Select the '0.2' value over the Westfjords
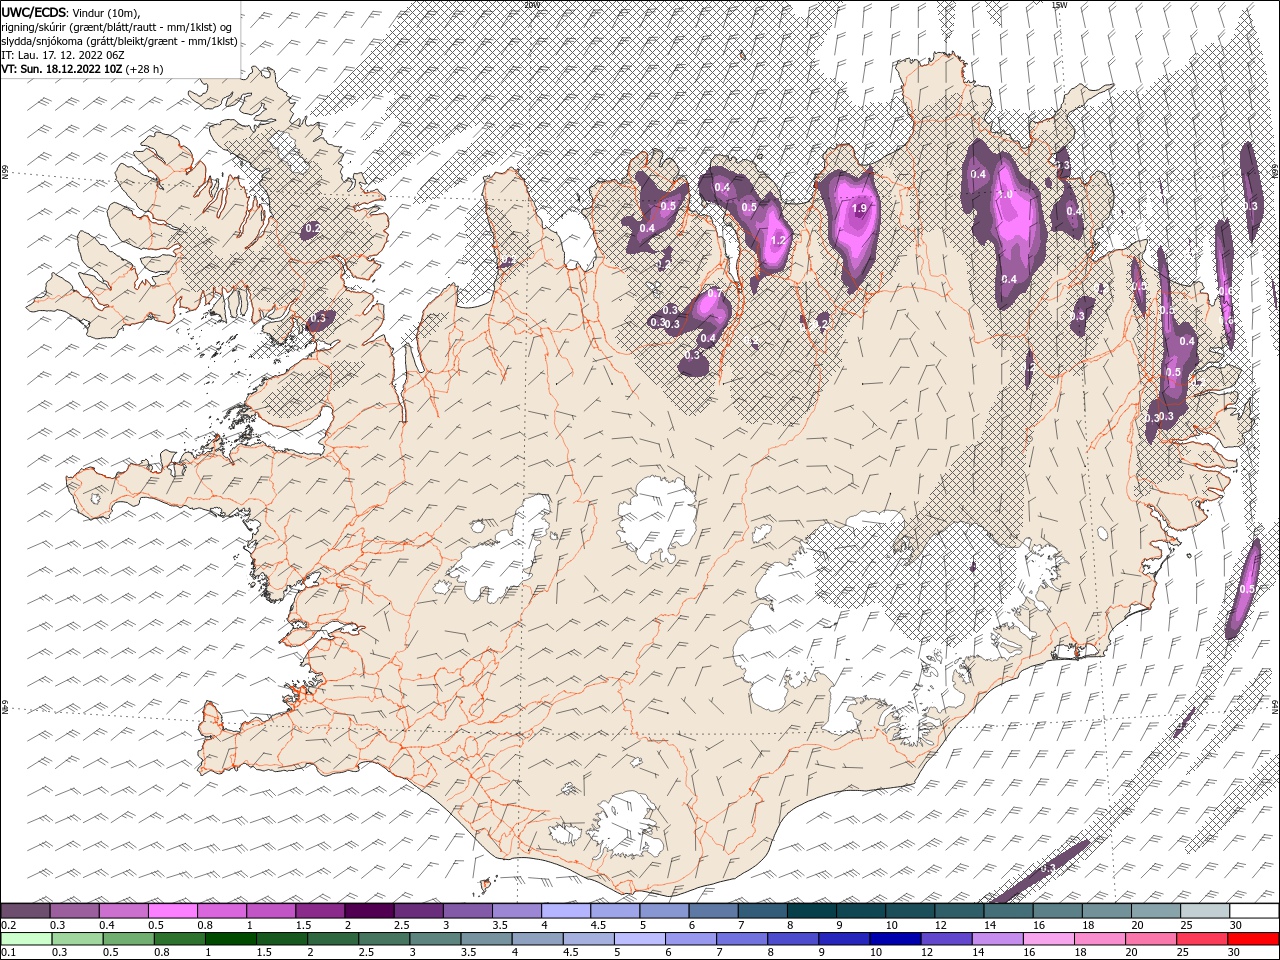The height and width of the screenshot is (960, 1280). click(312, 228)
